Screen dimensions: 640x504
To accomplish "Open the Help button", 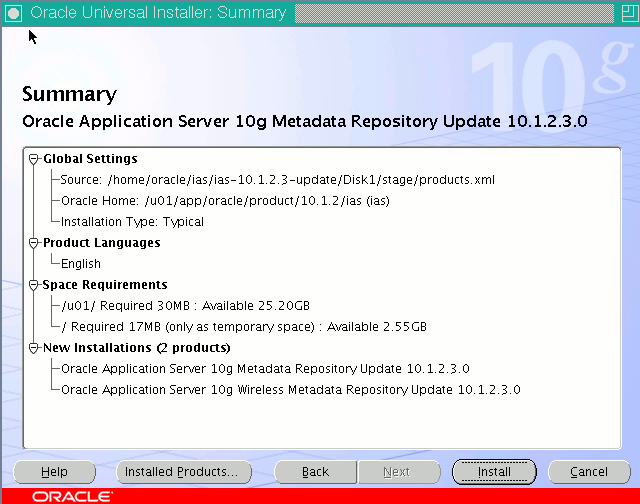I will [x=55, y=472].
